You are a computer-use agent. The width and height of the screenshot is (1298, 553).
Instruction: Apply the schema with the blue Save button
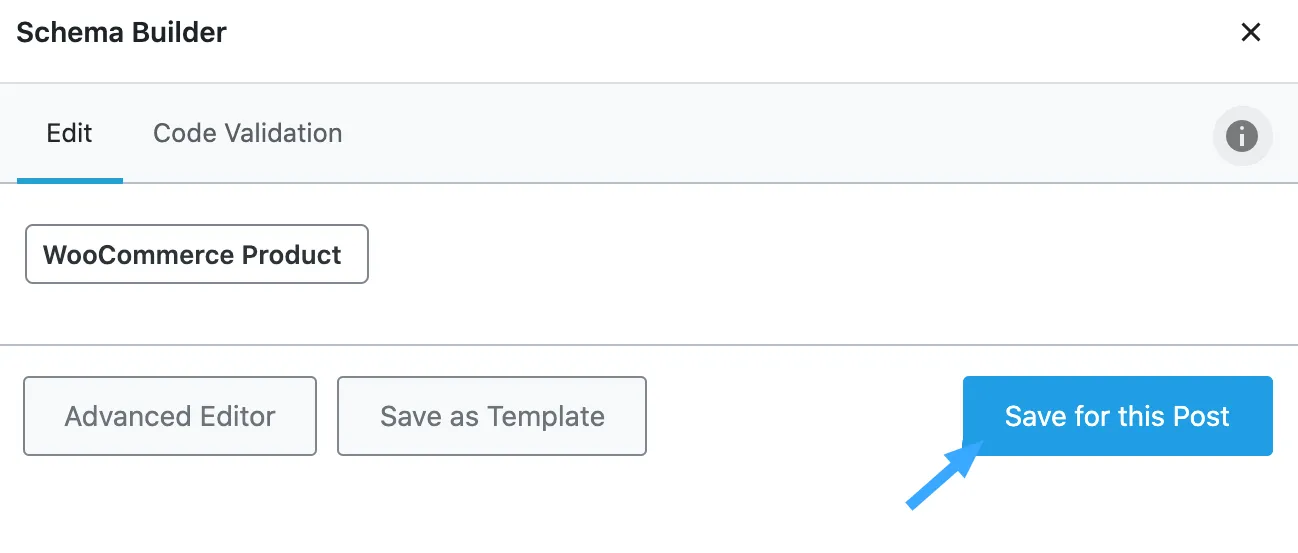[1117, 416]
